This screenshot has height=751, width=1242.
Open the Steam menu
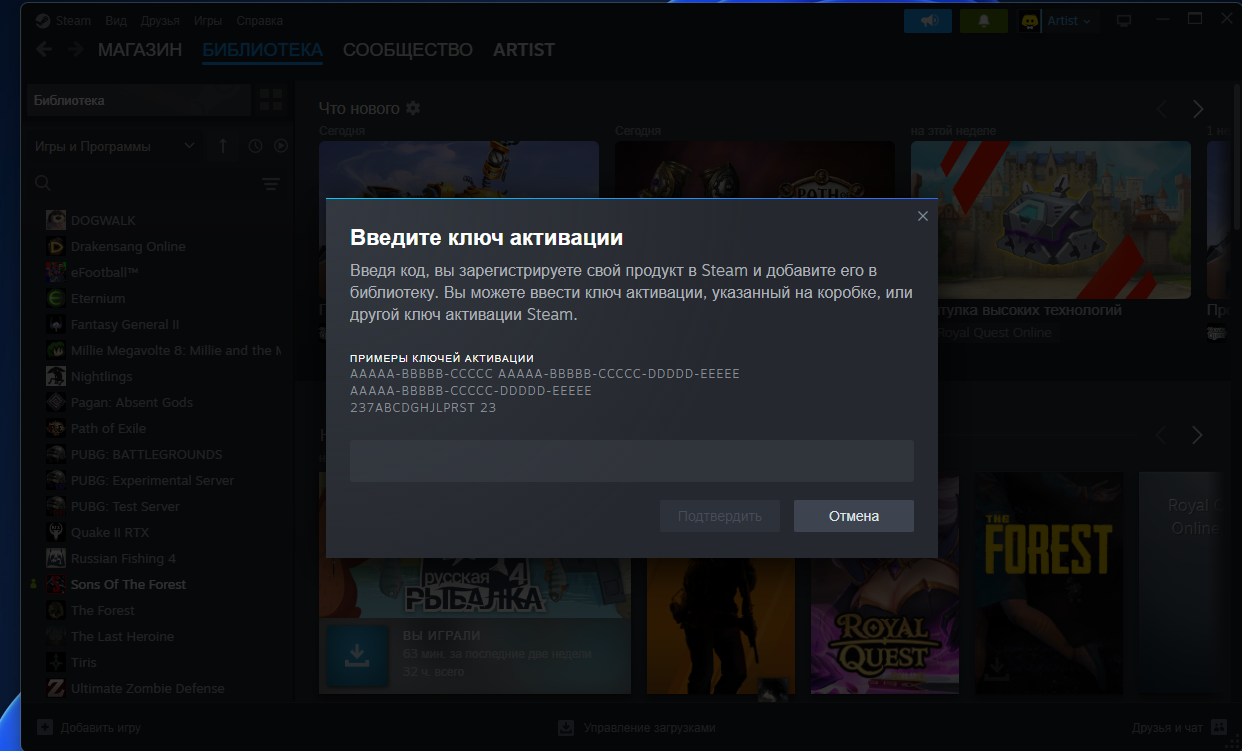[63, 20]
